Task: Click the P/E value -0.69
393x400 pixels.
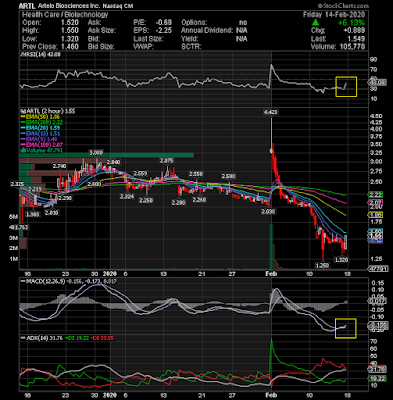Action: tap(164, 23)
